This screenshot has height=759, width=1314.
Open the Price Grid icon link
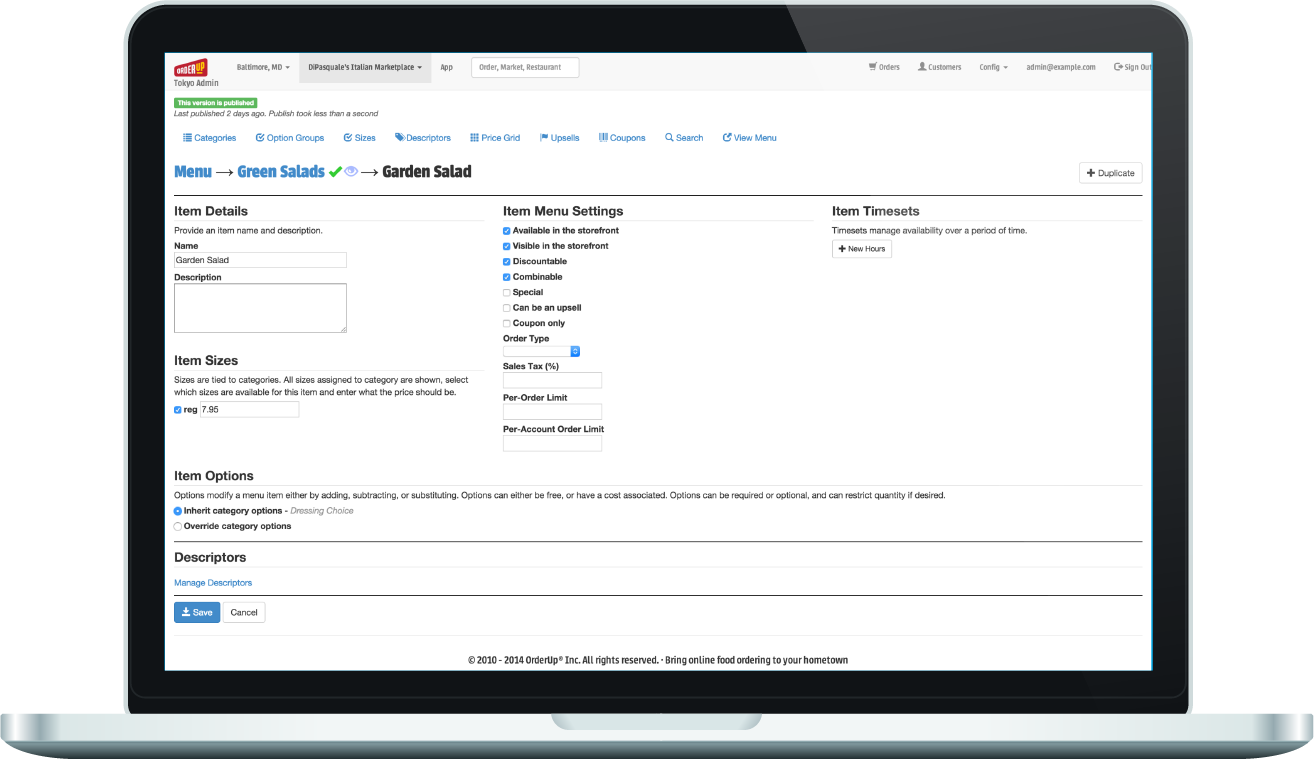475,138
